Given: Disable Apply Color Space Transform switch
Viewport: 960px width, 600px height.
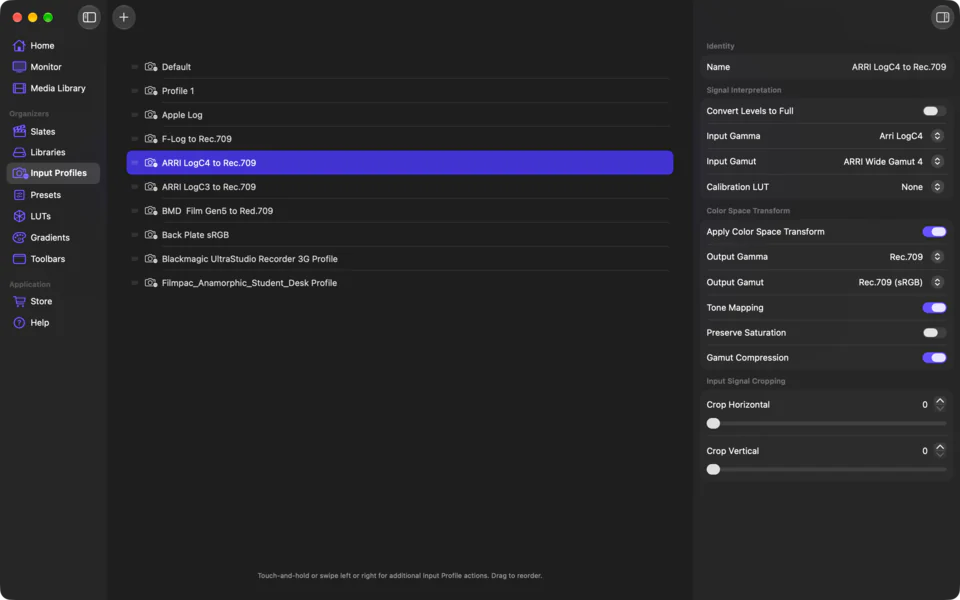Looking at the screenshot, I should 934,231.
